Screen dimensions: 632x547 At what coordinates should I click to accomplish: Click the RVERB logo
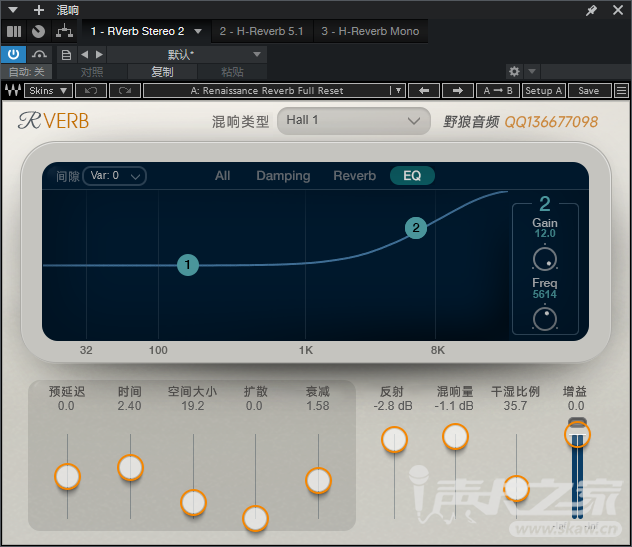pos(53,121)
